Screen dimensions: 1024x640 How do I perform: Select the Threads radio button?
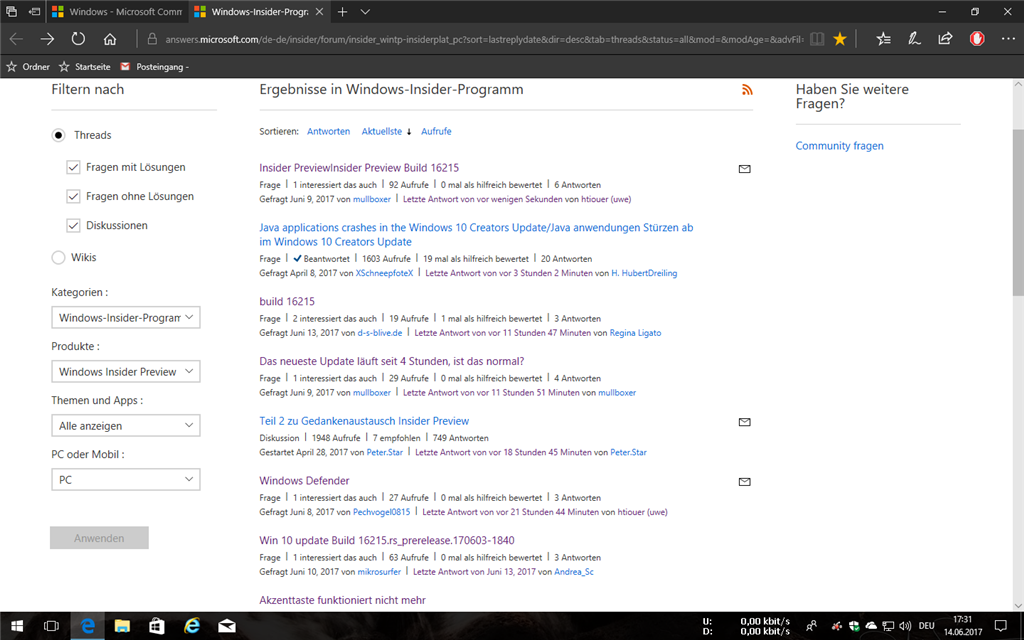[x=58, y=135]
